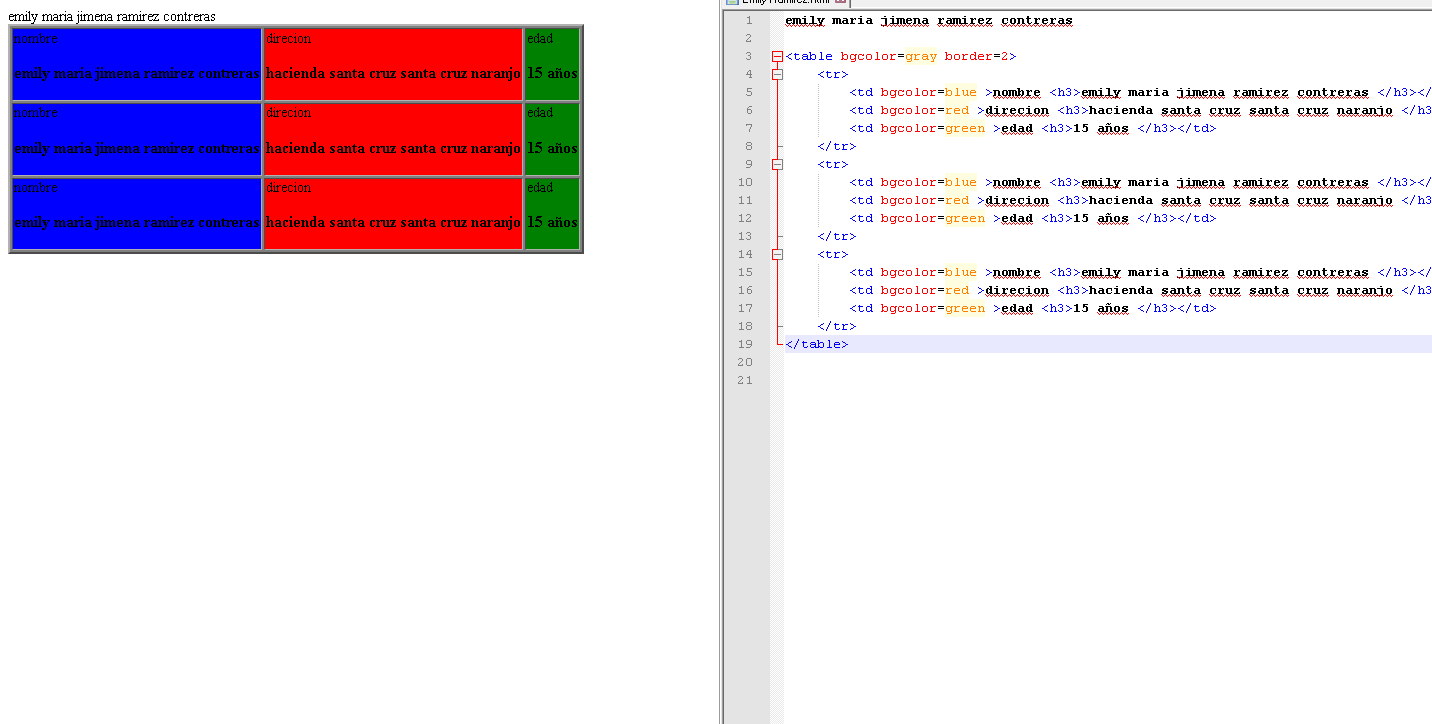This screenshot has width=1432, height=724.
Task: Click the blue nombre cell in first table row
Action: [x=137, y=63]
